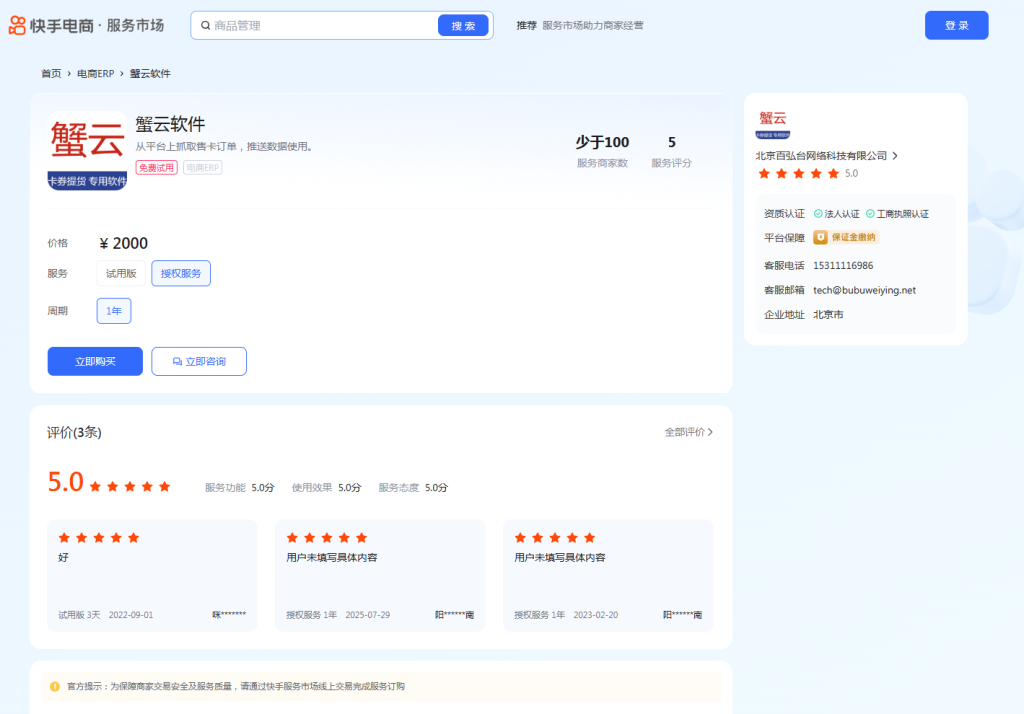The image size is (1024, 714).
Task: Click the 评价(3条) heading
Action: [x=74, y=432]
